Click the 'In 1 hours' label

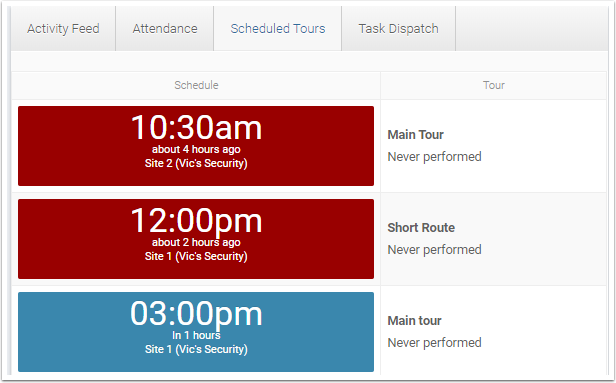(196, 335)
